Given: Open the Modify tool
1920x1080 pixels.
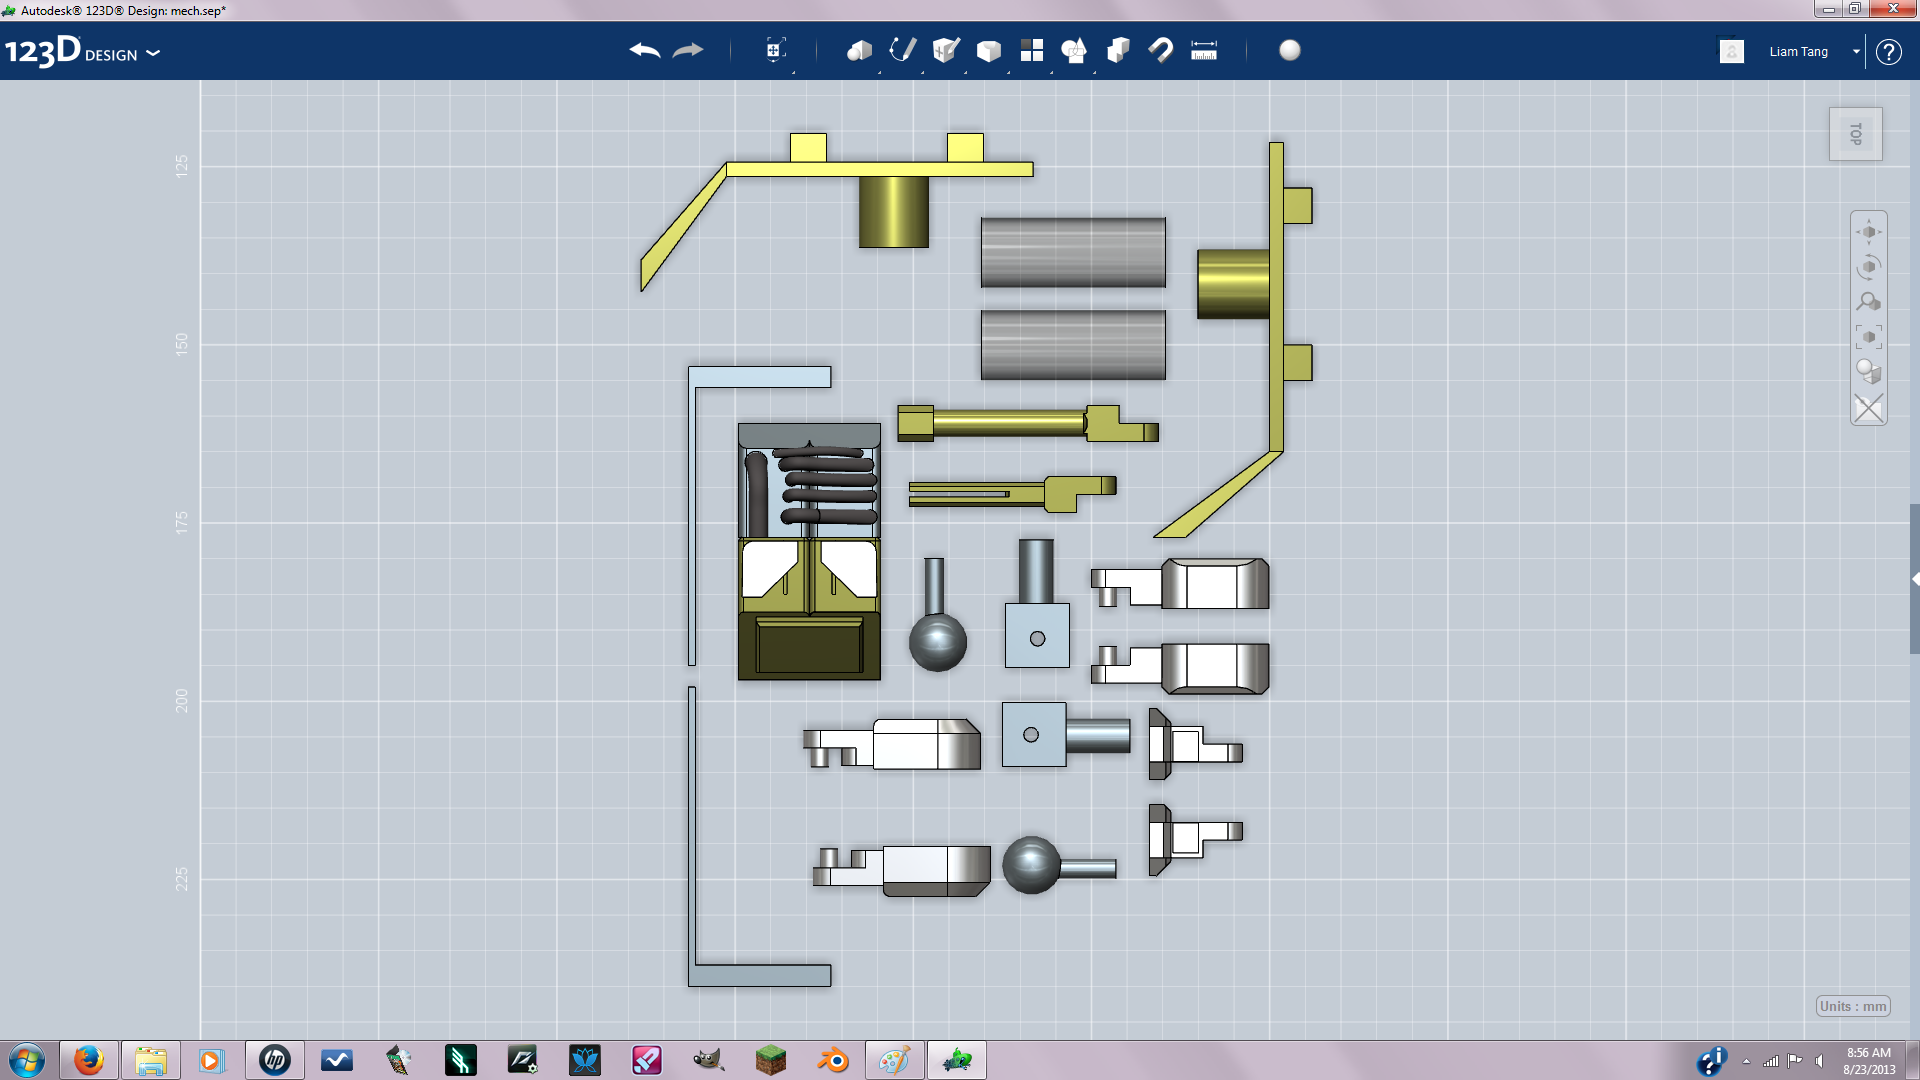Looking at the screenshot, I should click(988, 50).
